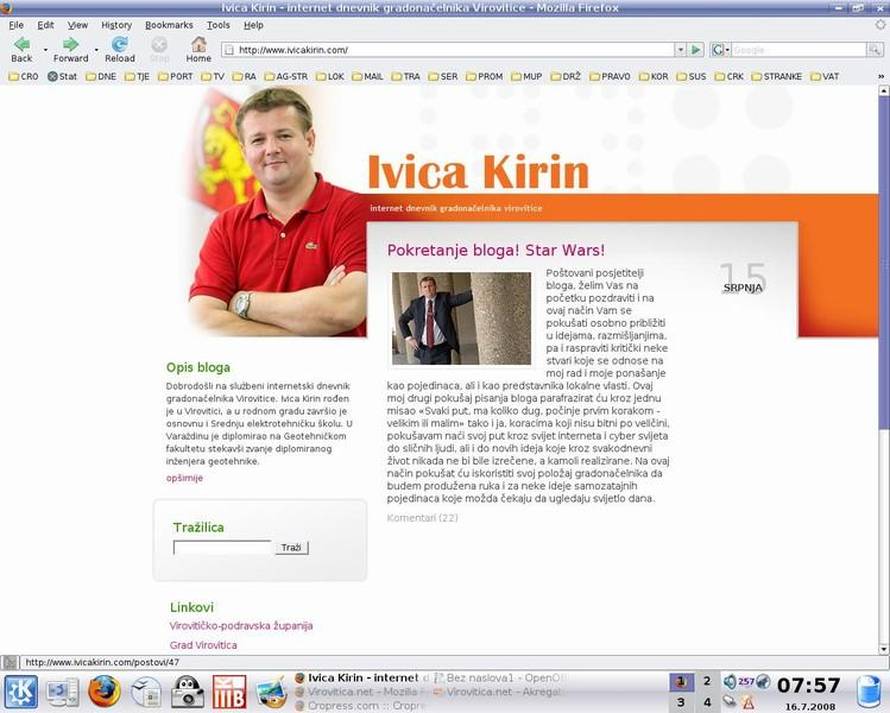The width and height of the screenshot is (890, 713).
Task: Open the address bar URL history dropdown
Action: tap(680, 49)
